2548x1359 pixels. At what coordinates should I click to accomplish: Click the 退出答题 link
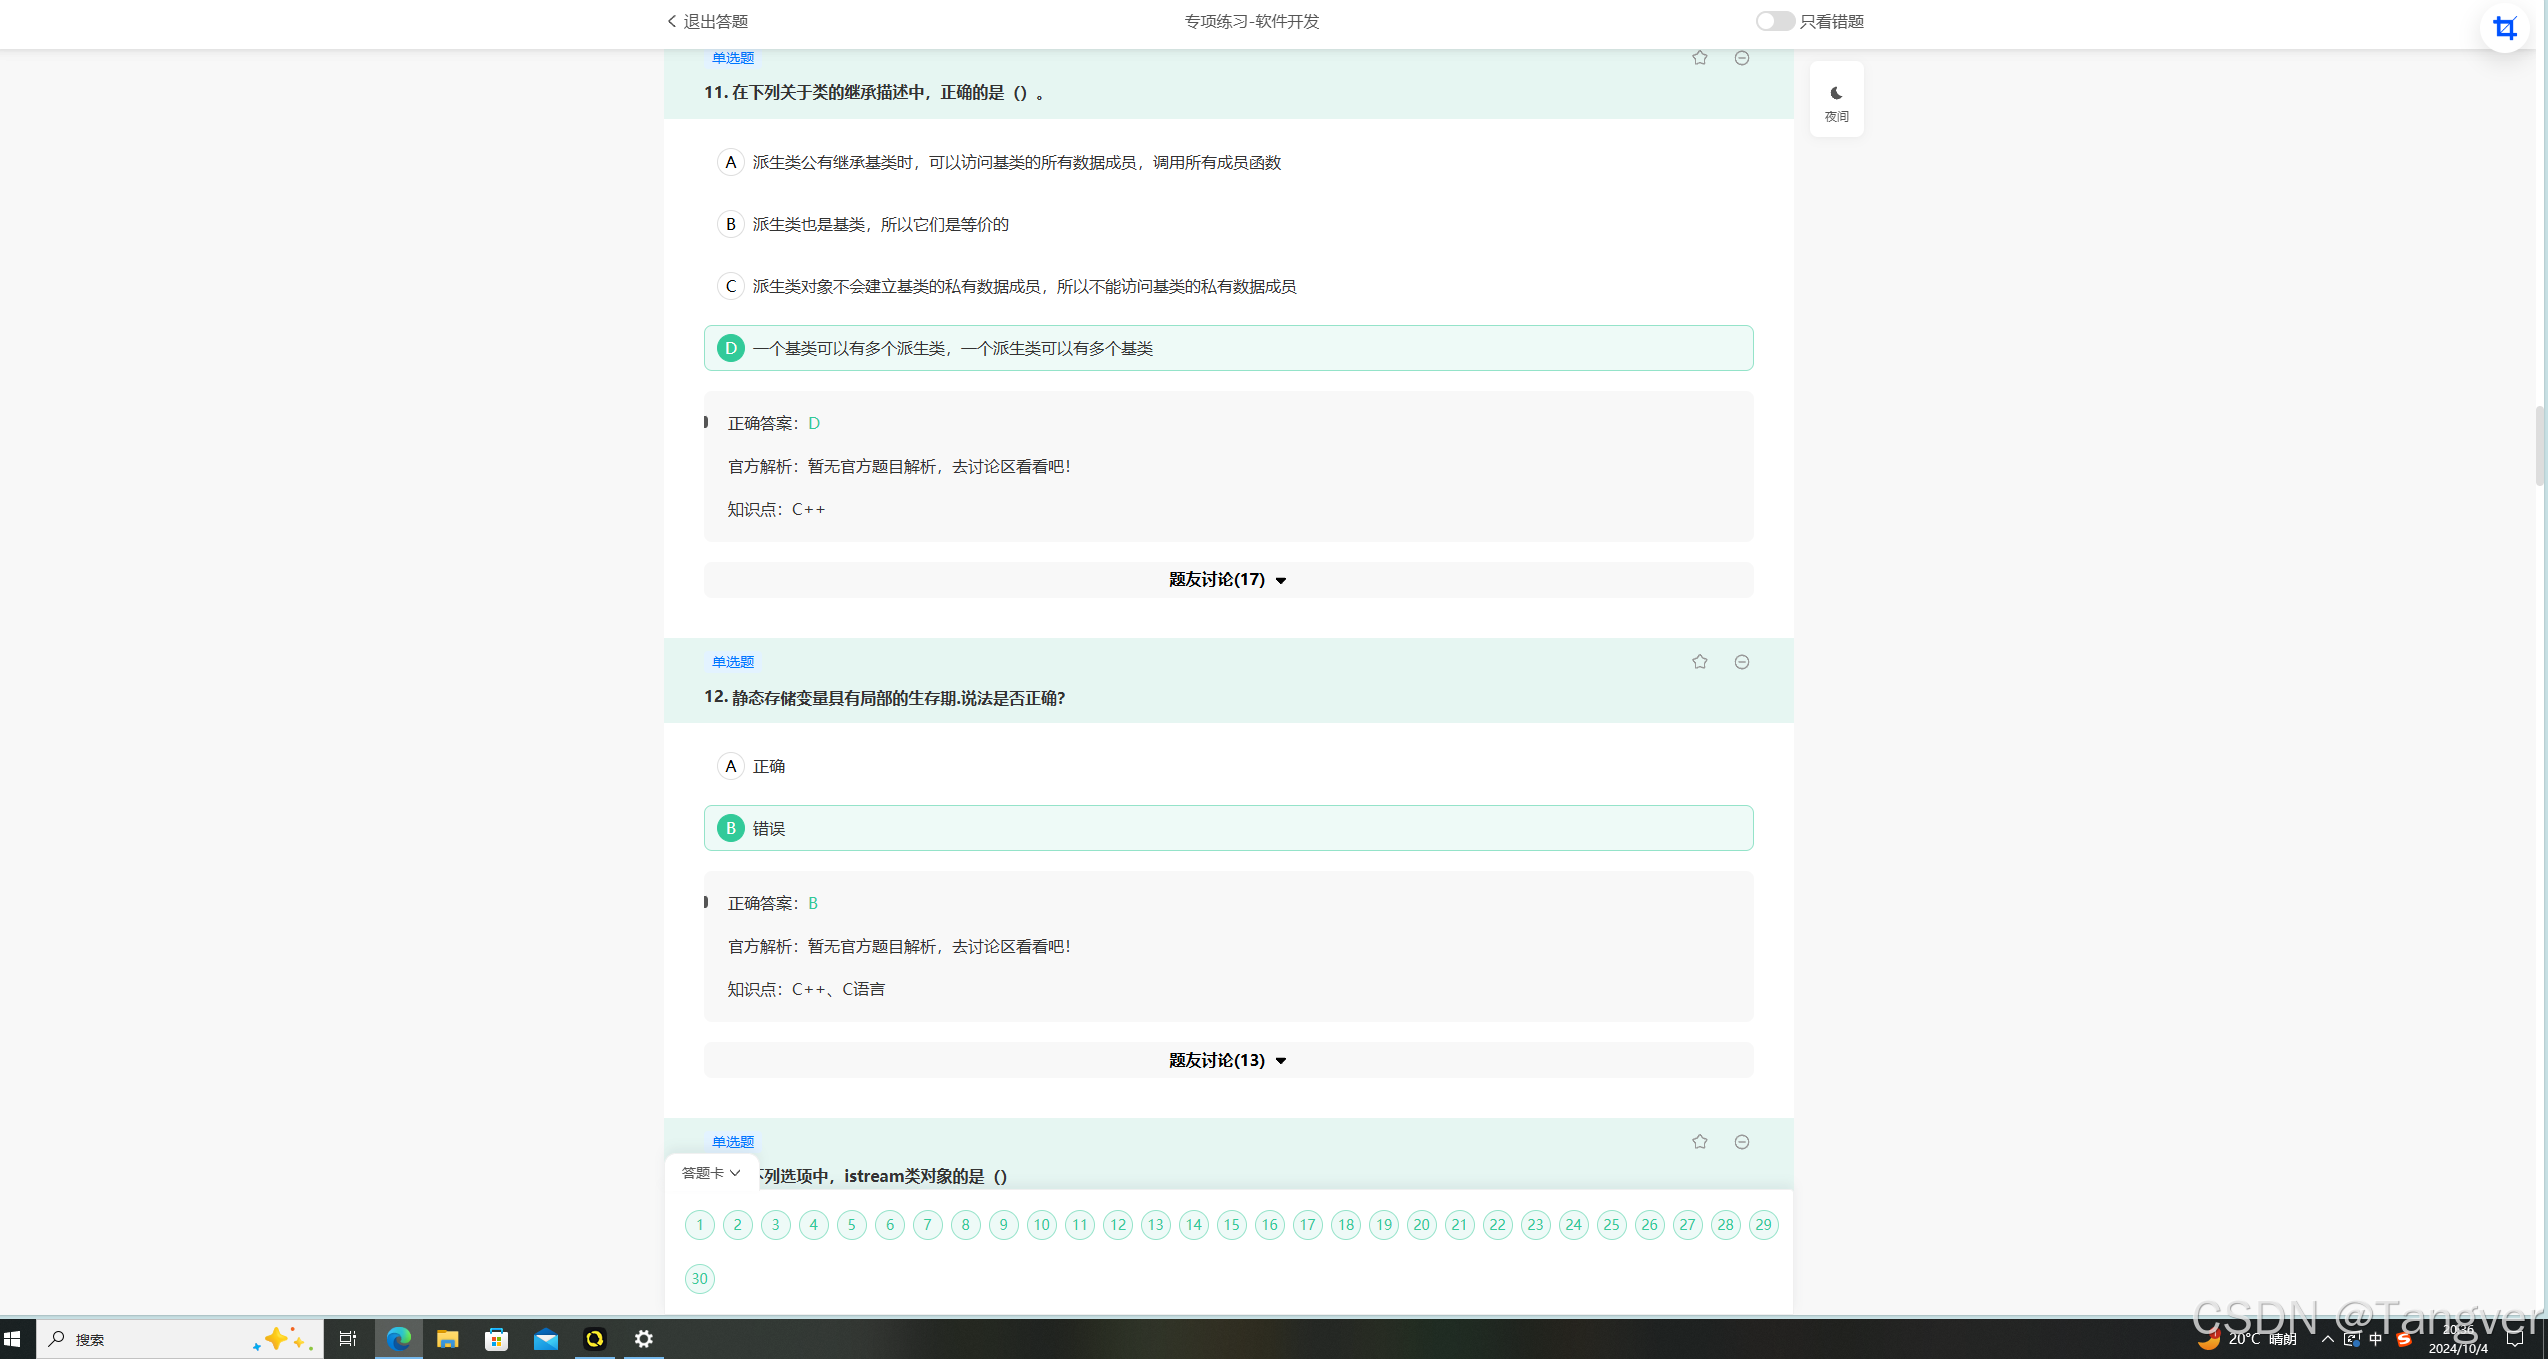click(x=715, y=21)
